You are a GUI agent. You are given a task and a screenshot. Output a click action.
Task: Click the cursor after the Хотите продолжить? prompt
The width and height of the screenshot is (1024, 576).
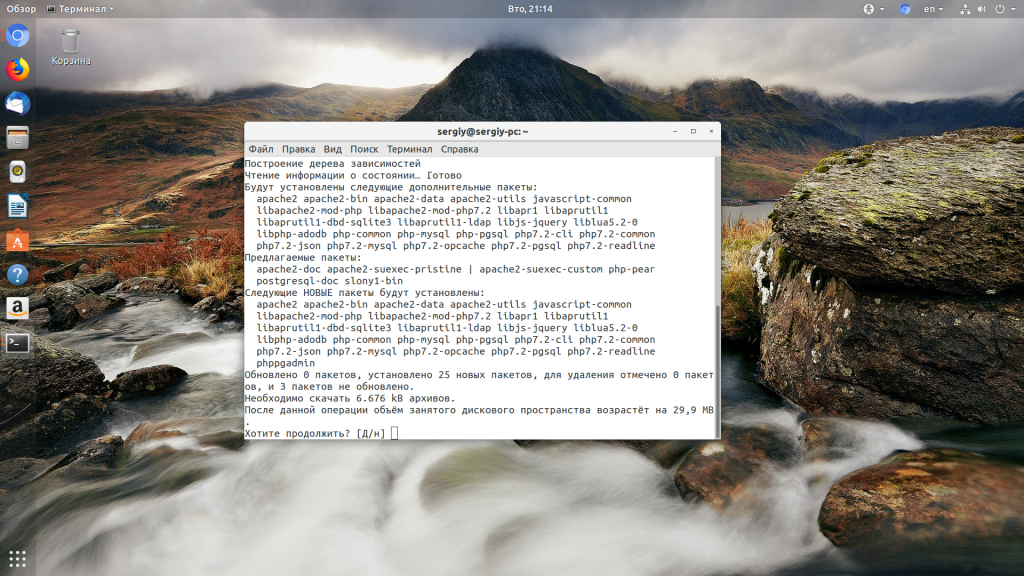[394, 434]
